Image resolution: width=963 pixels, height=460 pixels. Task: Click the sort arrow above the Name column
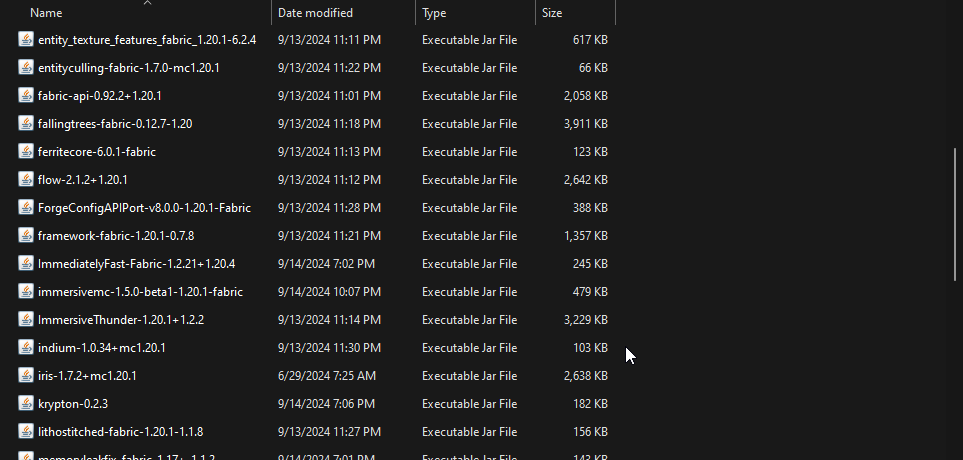(147, 3)
